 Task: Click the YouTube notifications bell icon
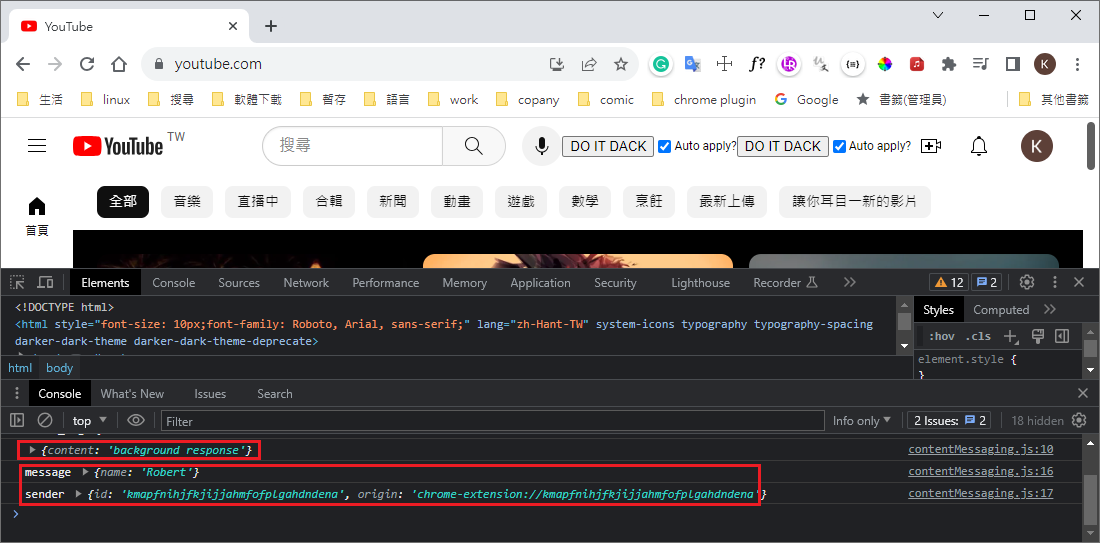click(x=979, y=146)
